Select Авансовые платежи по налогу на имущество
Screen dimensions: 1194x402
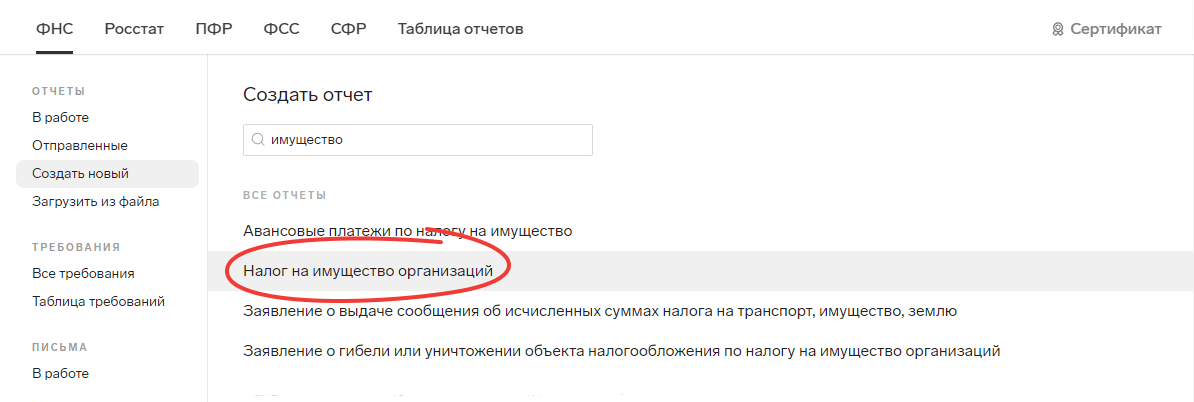(x=407, y=230)
